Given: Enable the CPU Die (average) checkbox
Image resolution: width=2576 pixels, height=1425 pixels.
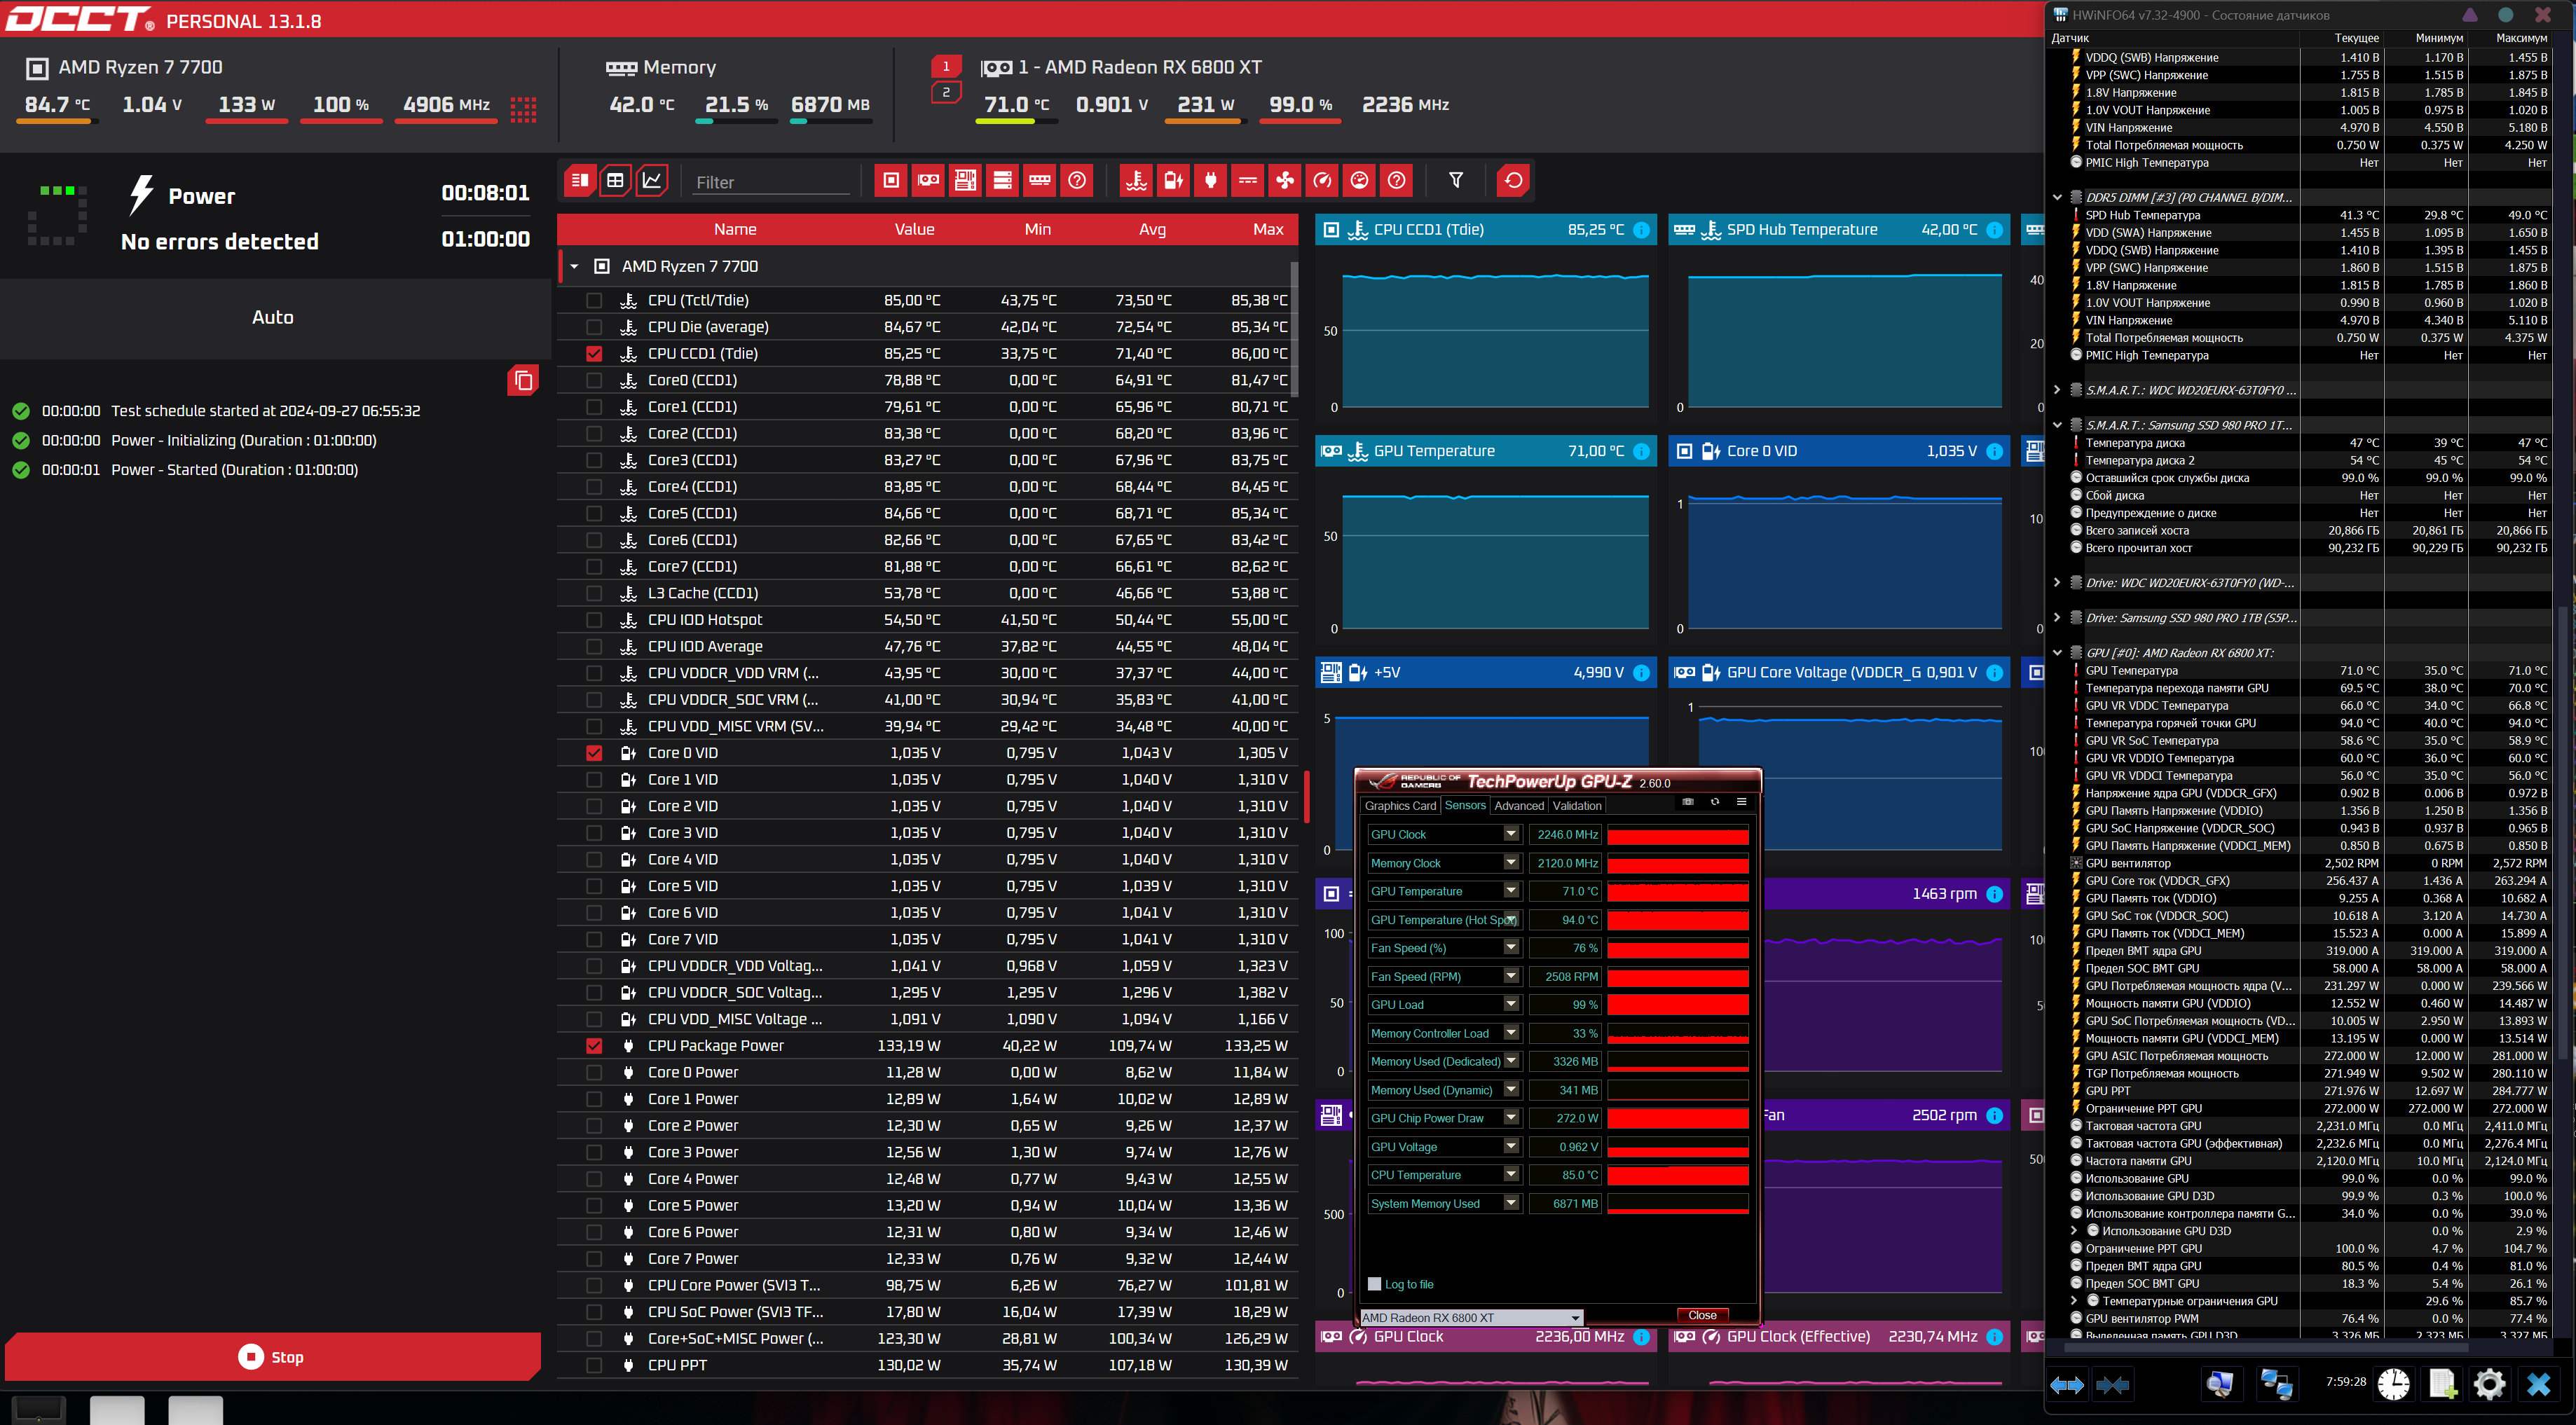Looking at the screenshot, I should pos(594,327).
